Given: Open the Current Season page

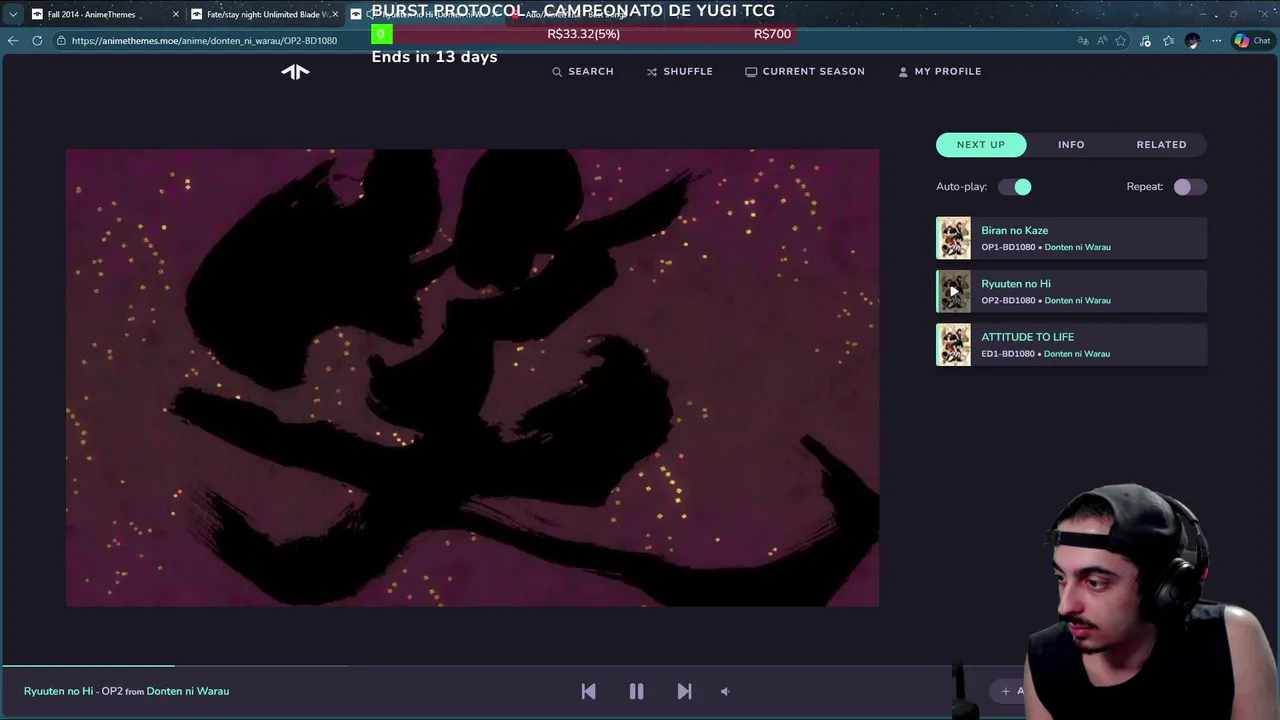Looking at the screenshot, I should tap(805, 71).
